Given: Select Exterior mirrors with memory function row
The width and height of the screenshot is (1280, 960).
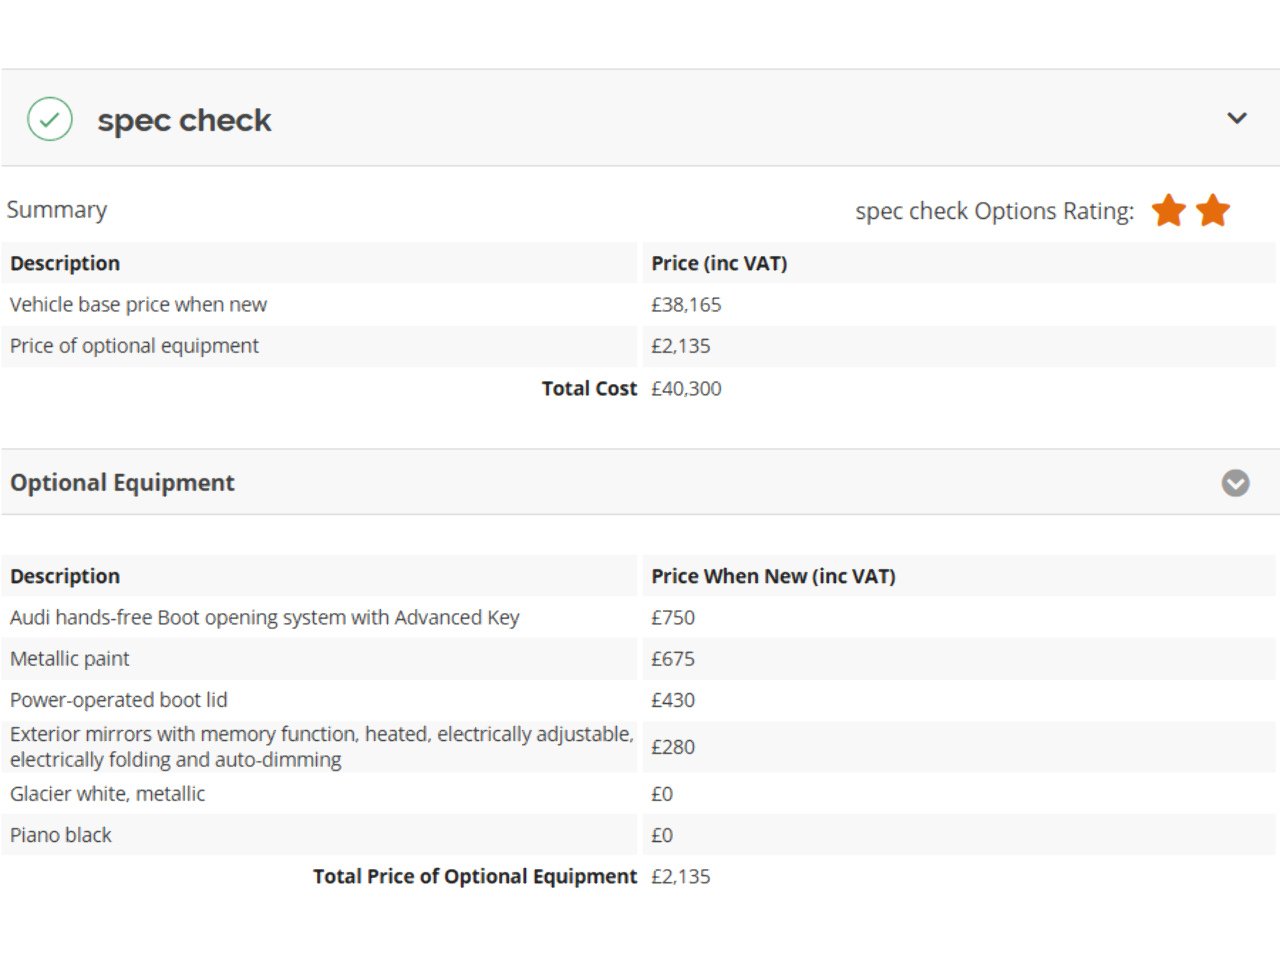Looking at the screenshot, I should point(638,747).
